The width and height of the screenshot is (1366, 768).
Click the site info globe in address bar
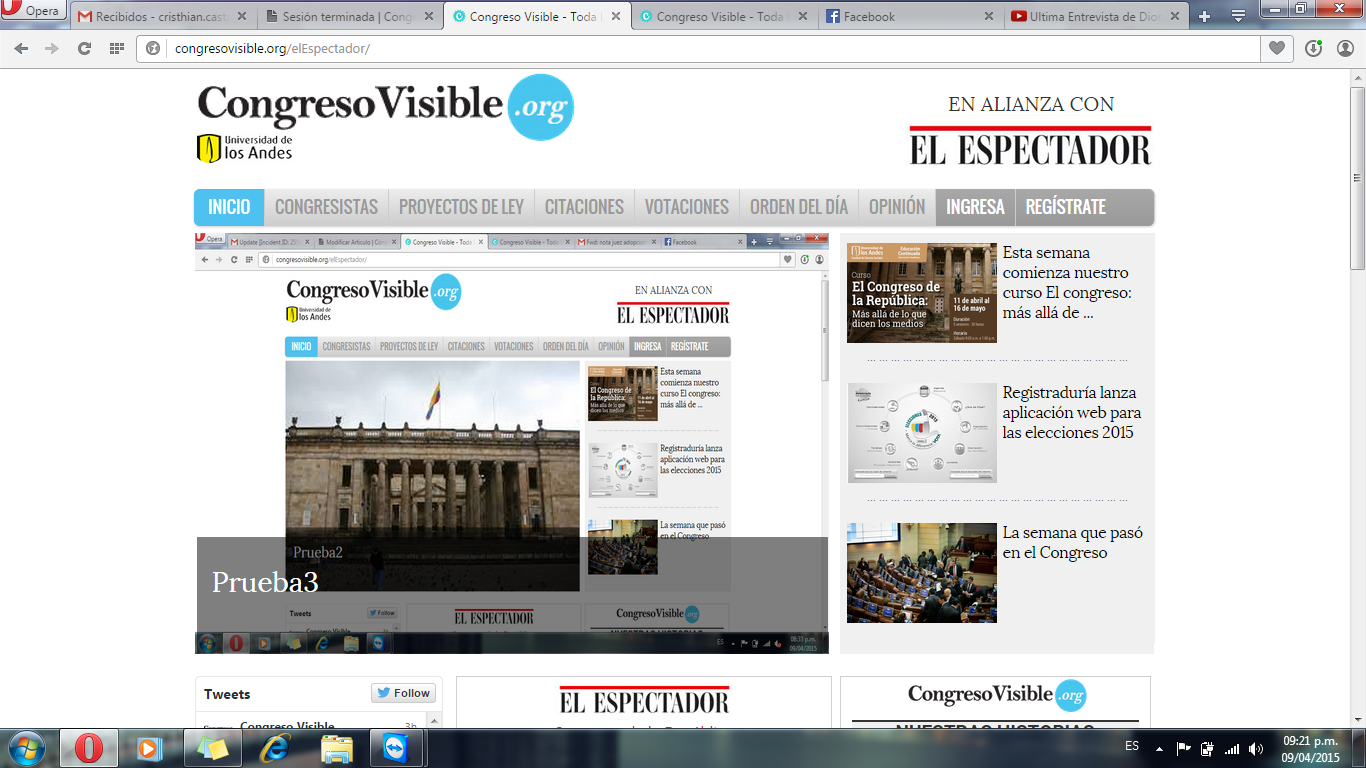pos(154,48)
